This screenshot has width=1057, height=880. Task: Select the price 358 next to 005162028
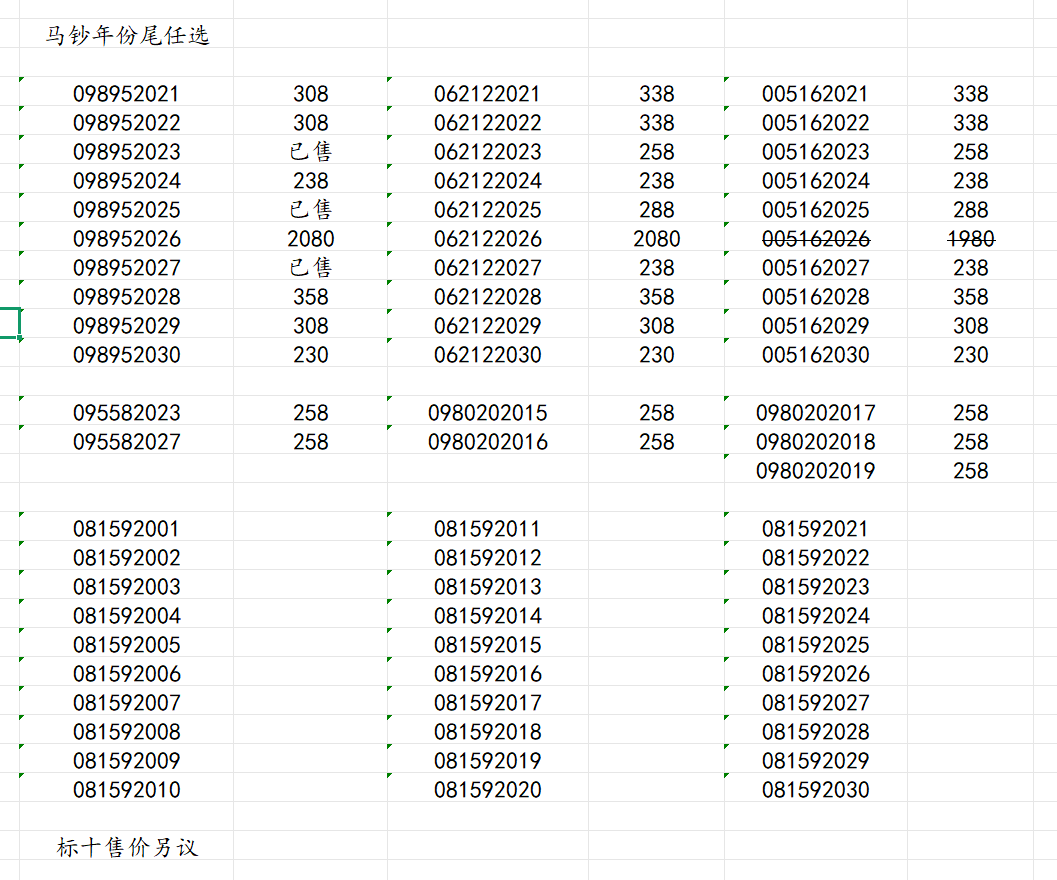tap(970, 297)
